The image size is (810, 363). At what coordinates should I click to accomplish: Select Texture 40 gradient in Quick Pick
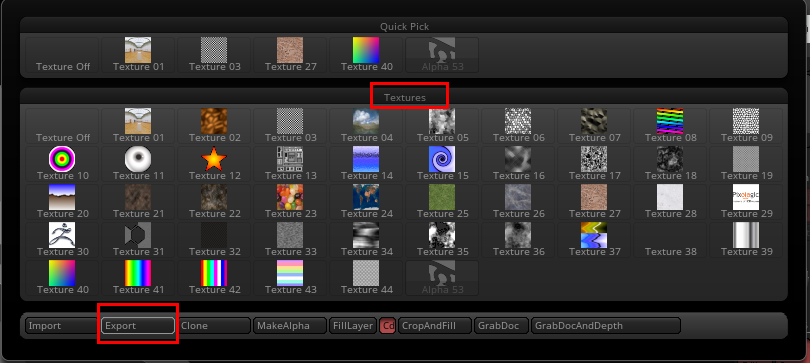point(366,54)
